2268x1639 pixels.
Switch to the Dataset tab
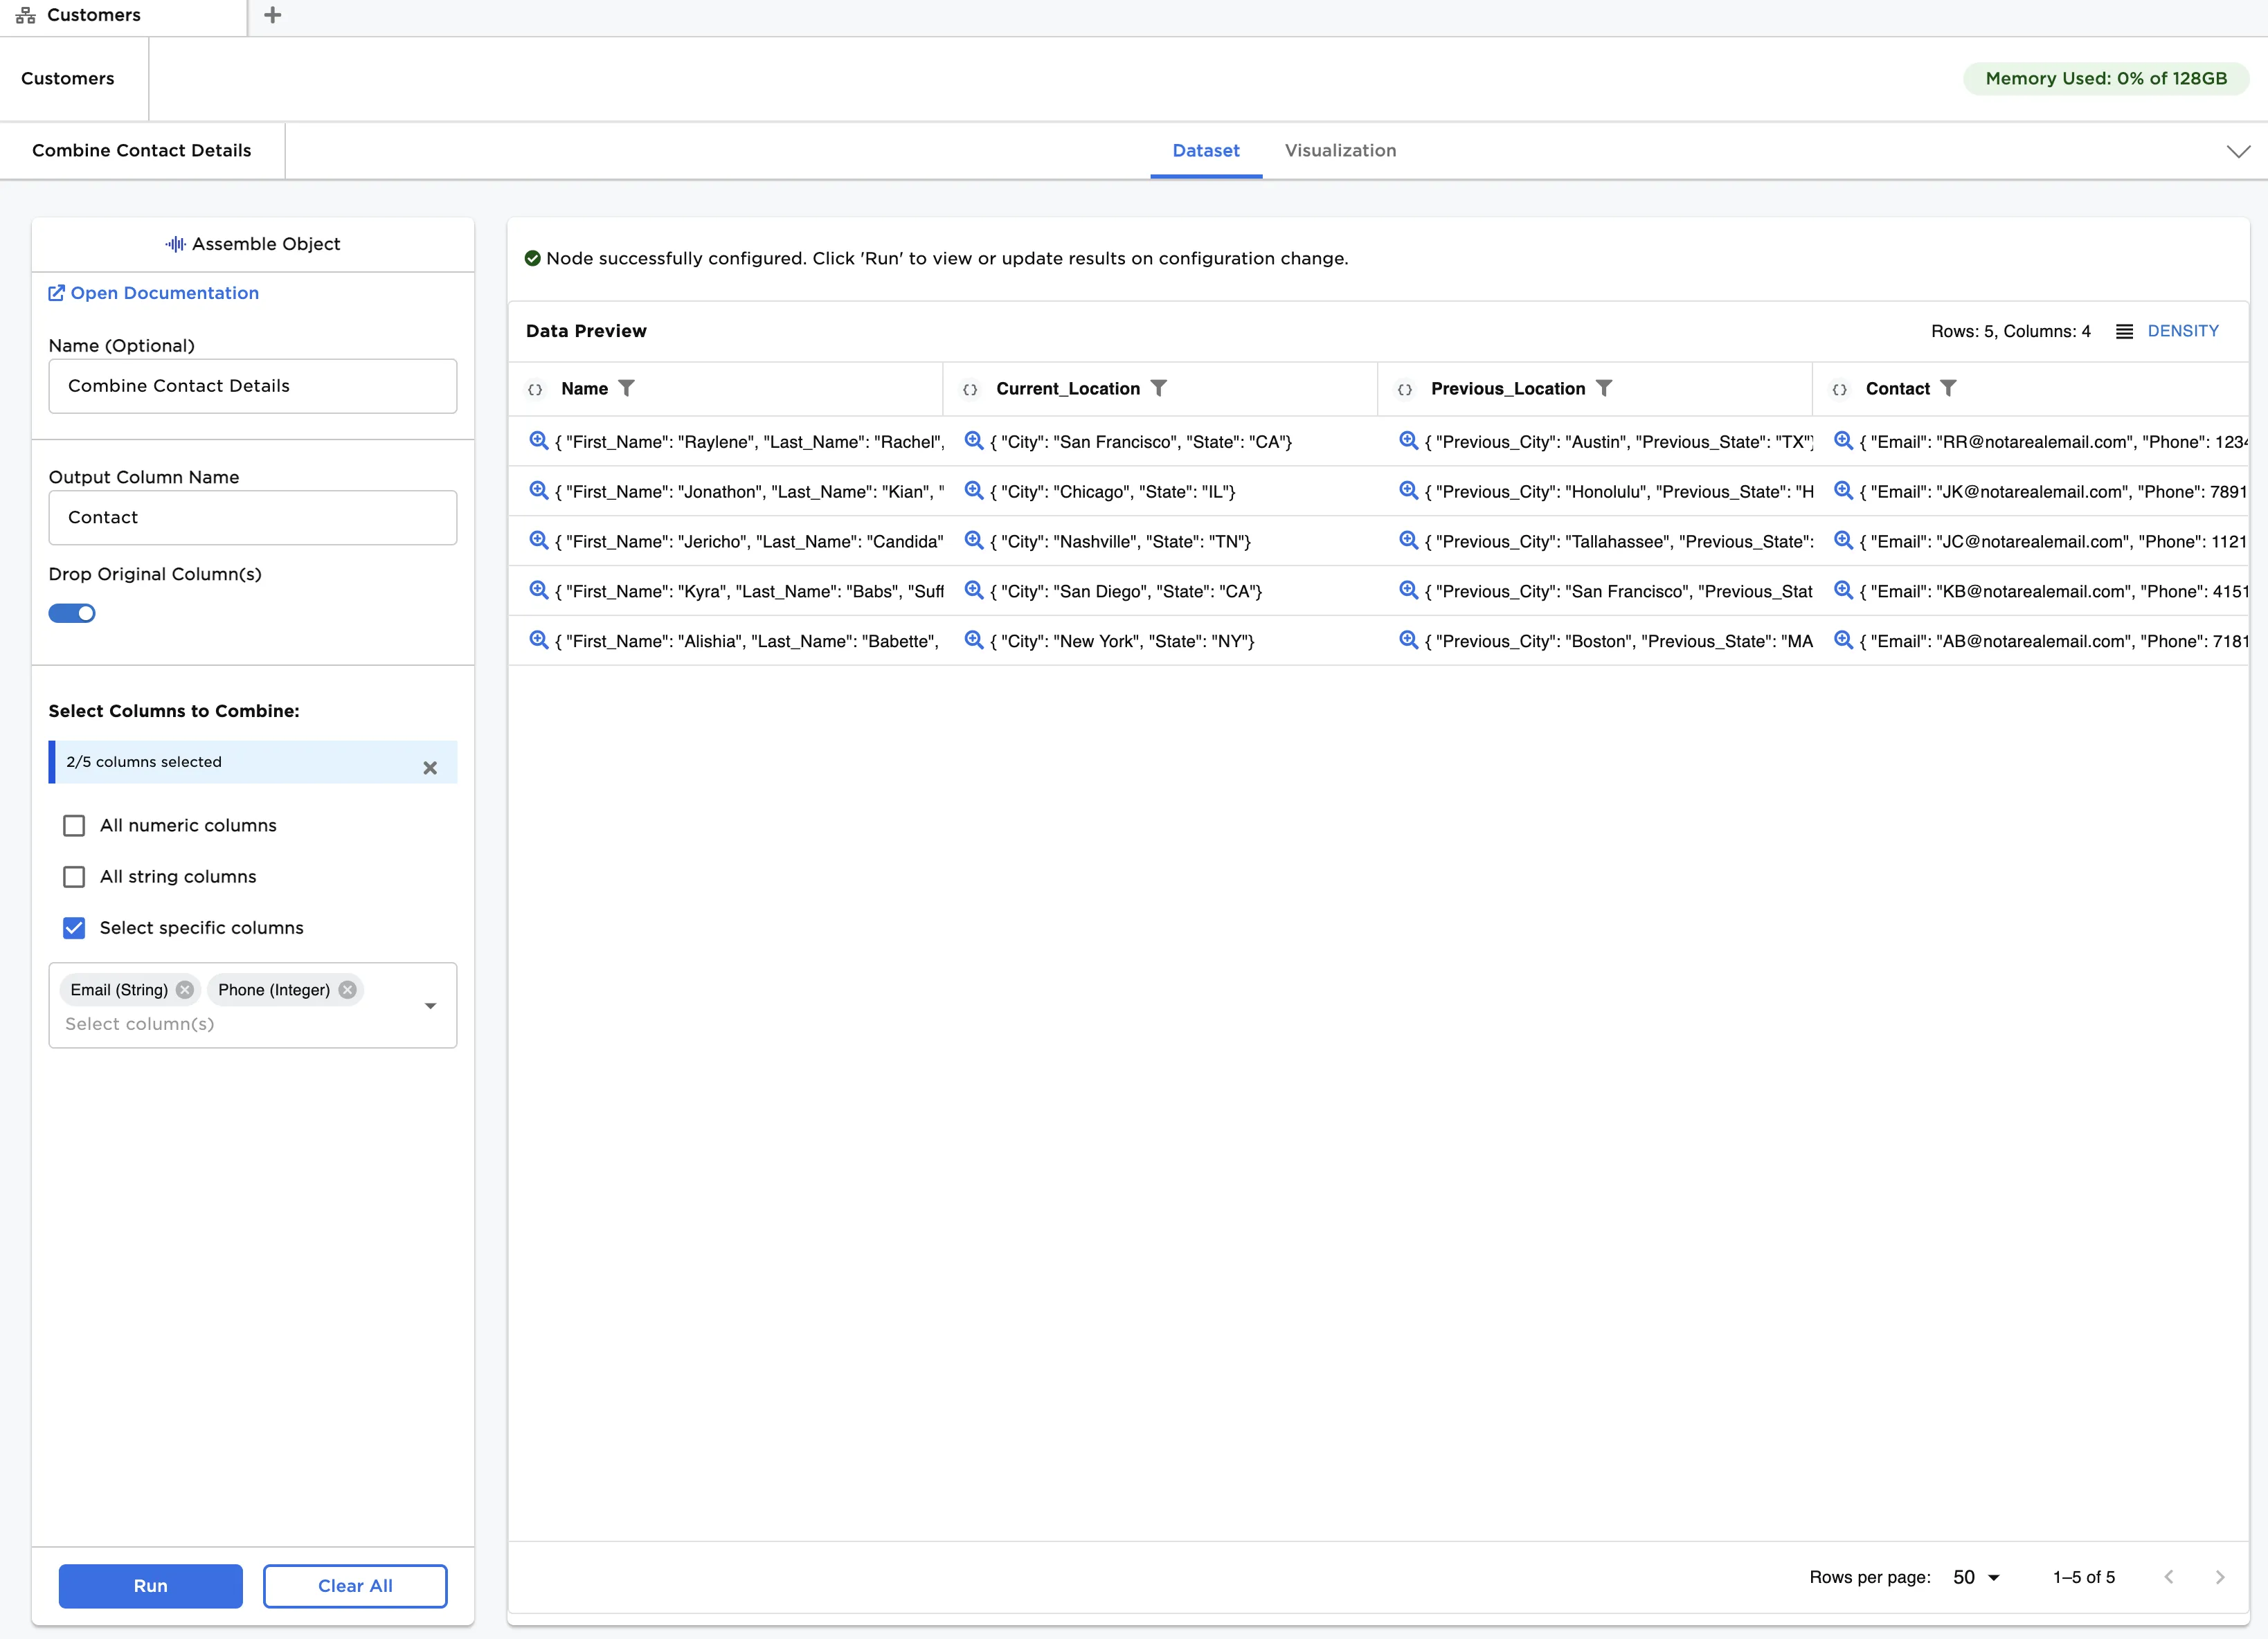(1206, 151)
